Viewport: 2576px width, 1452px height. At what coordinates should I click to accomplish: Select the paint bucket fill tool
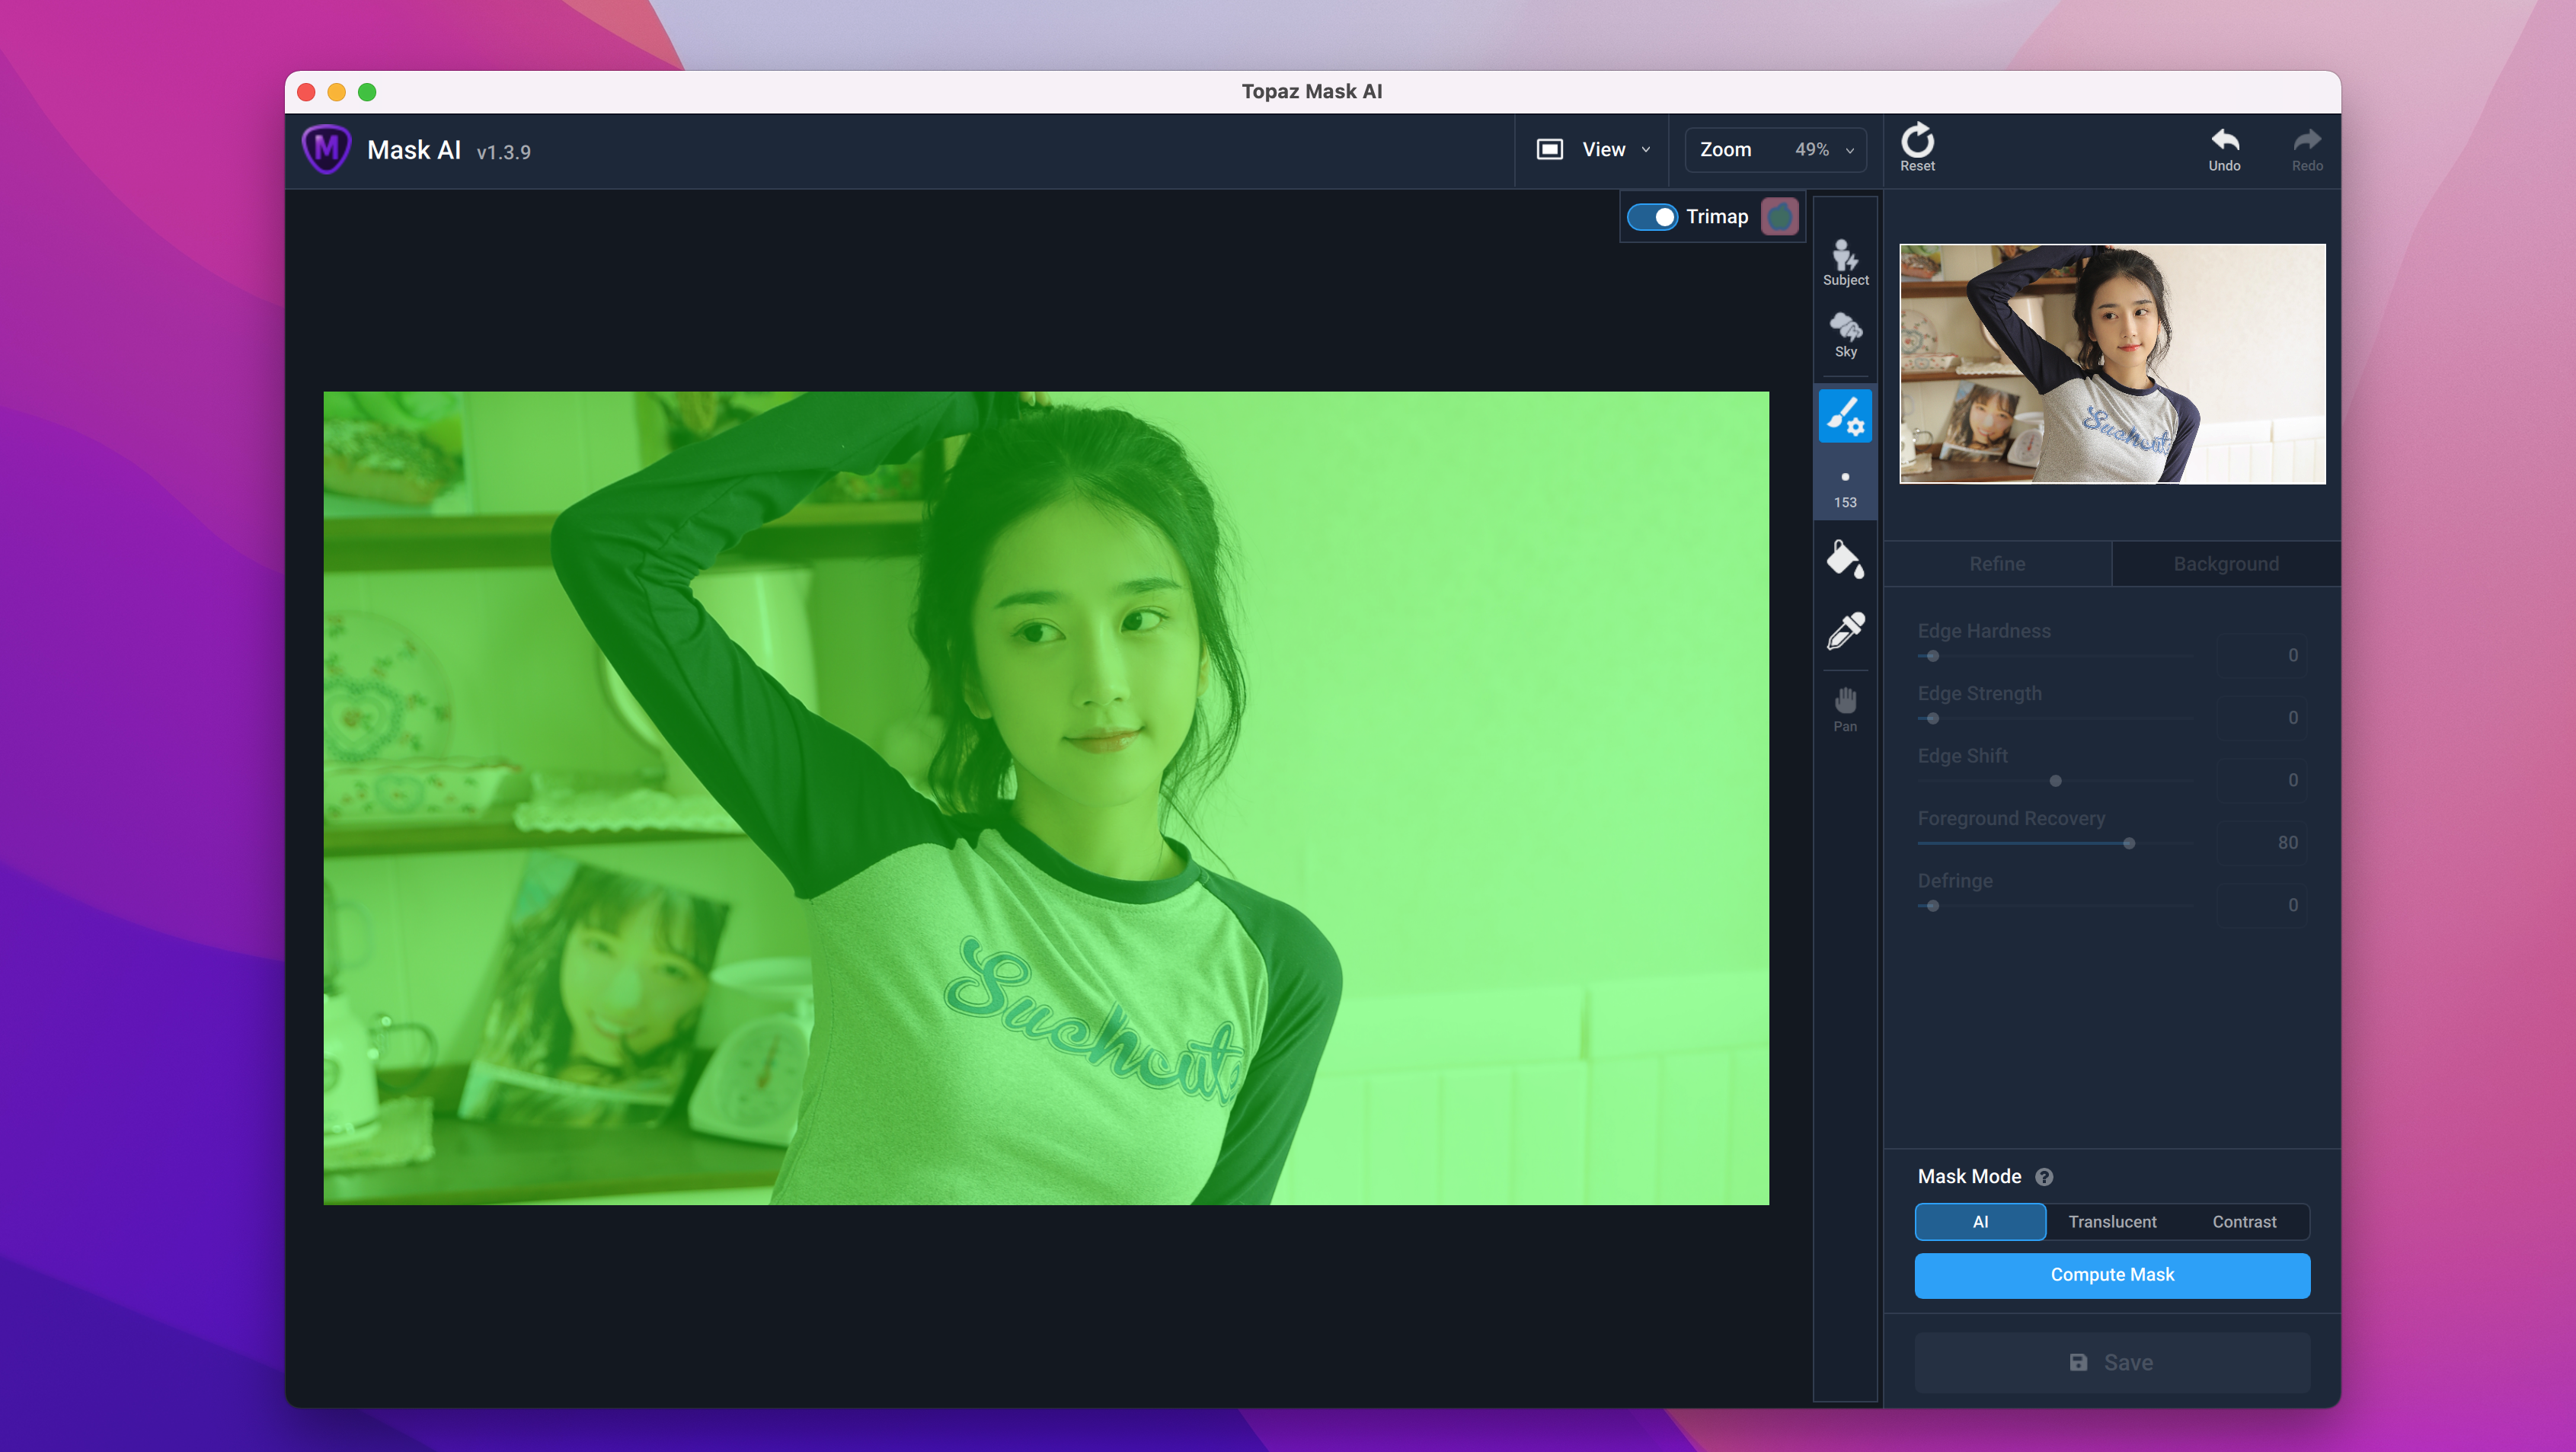tap(1845, 559)
